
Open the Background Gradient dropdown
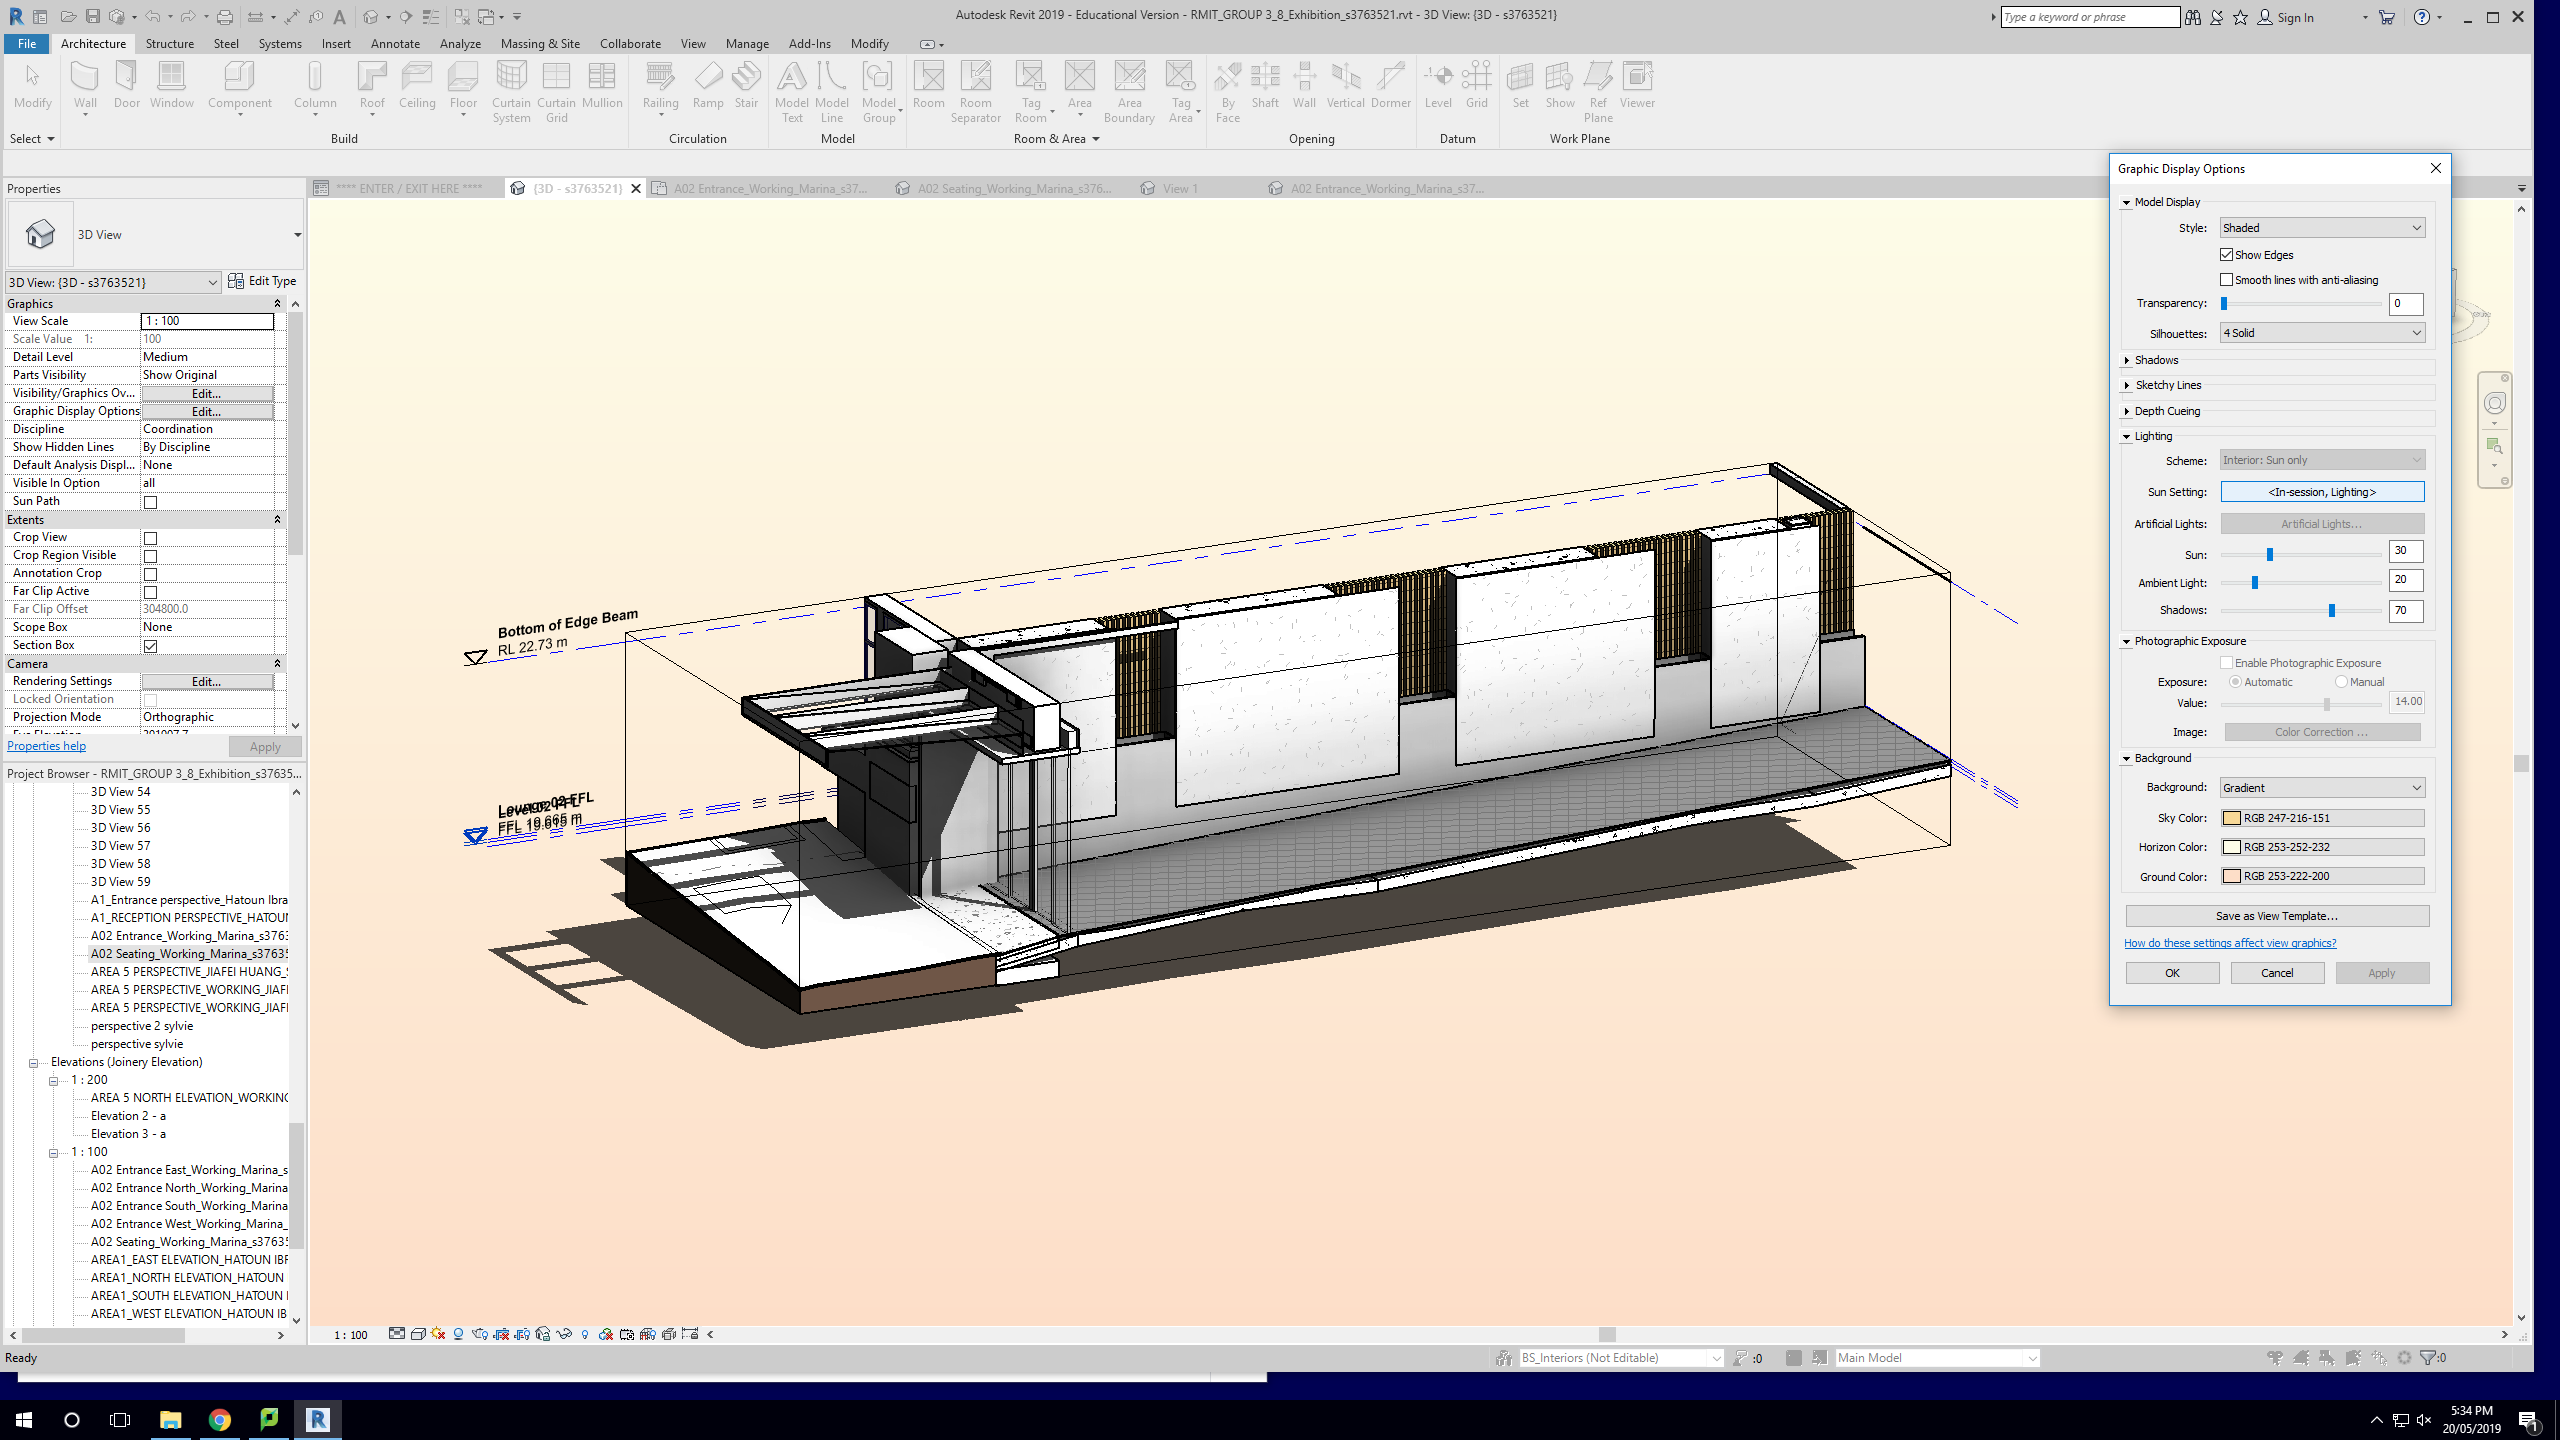(x=2321, y=788)
